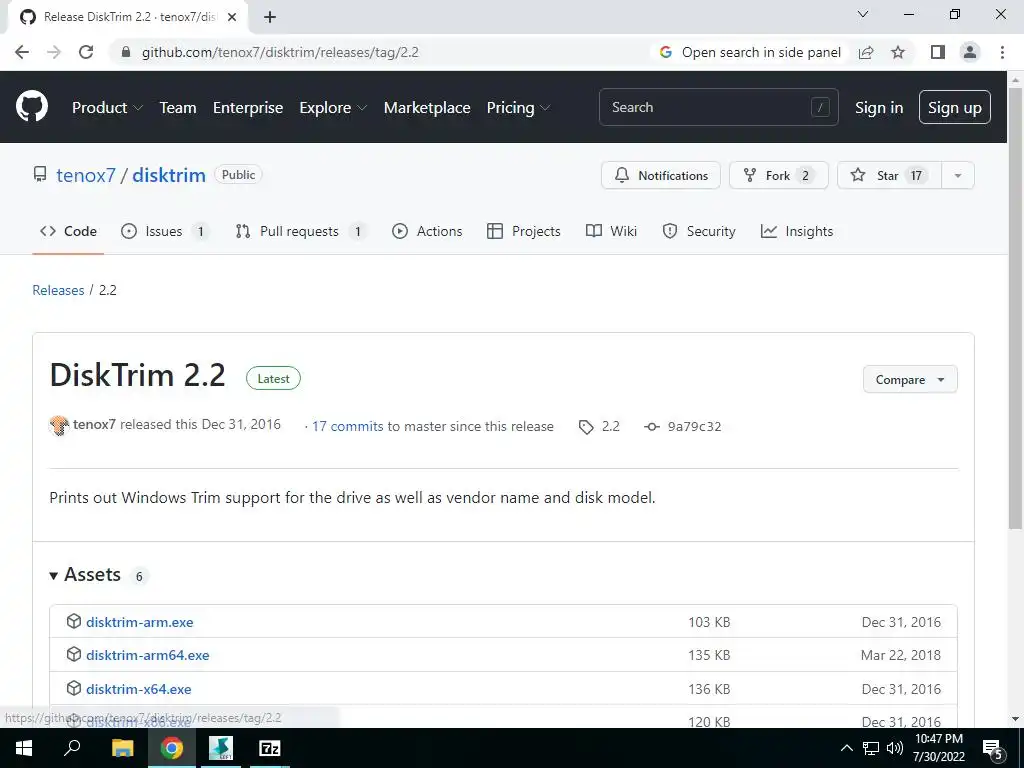Expand the Pricing dropdown menu
1024x768 pixels.
coord(519,108)
